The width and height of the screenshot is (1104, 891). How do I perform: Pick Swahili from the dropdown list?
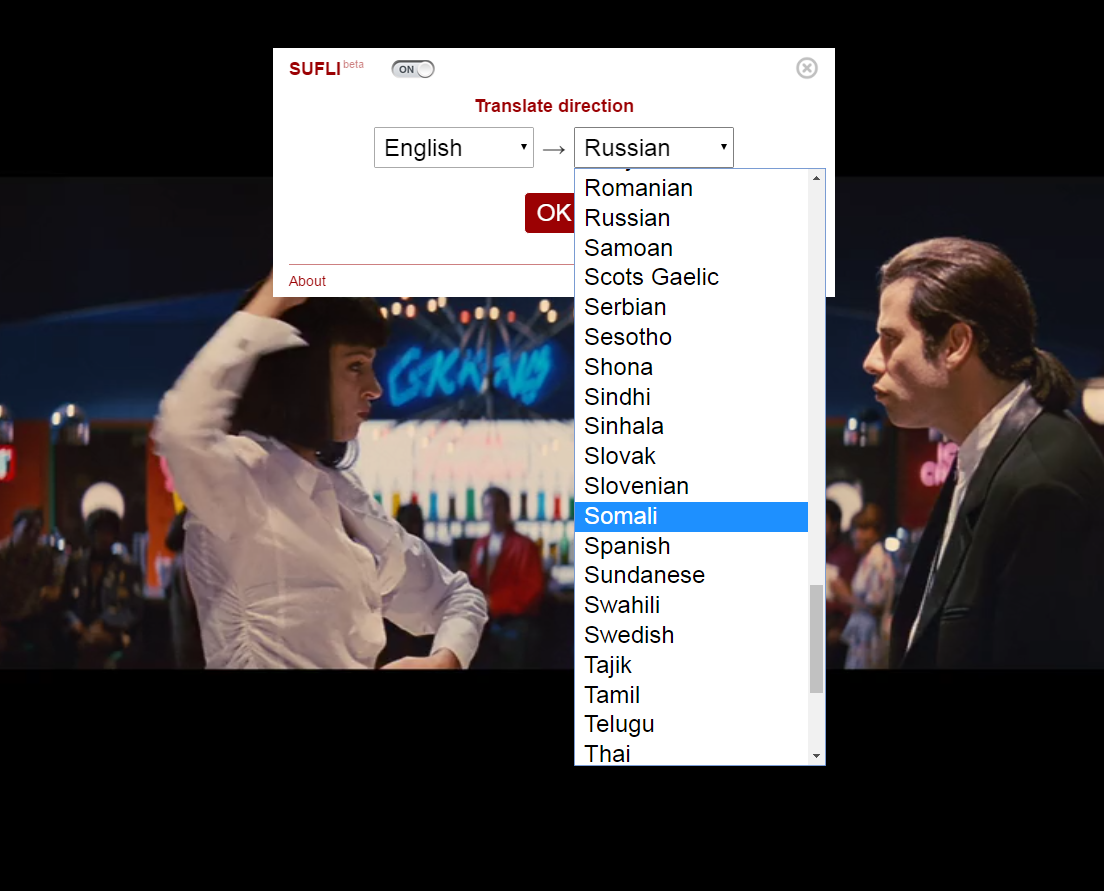point(691,605)
